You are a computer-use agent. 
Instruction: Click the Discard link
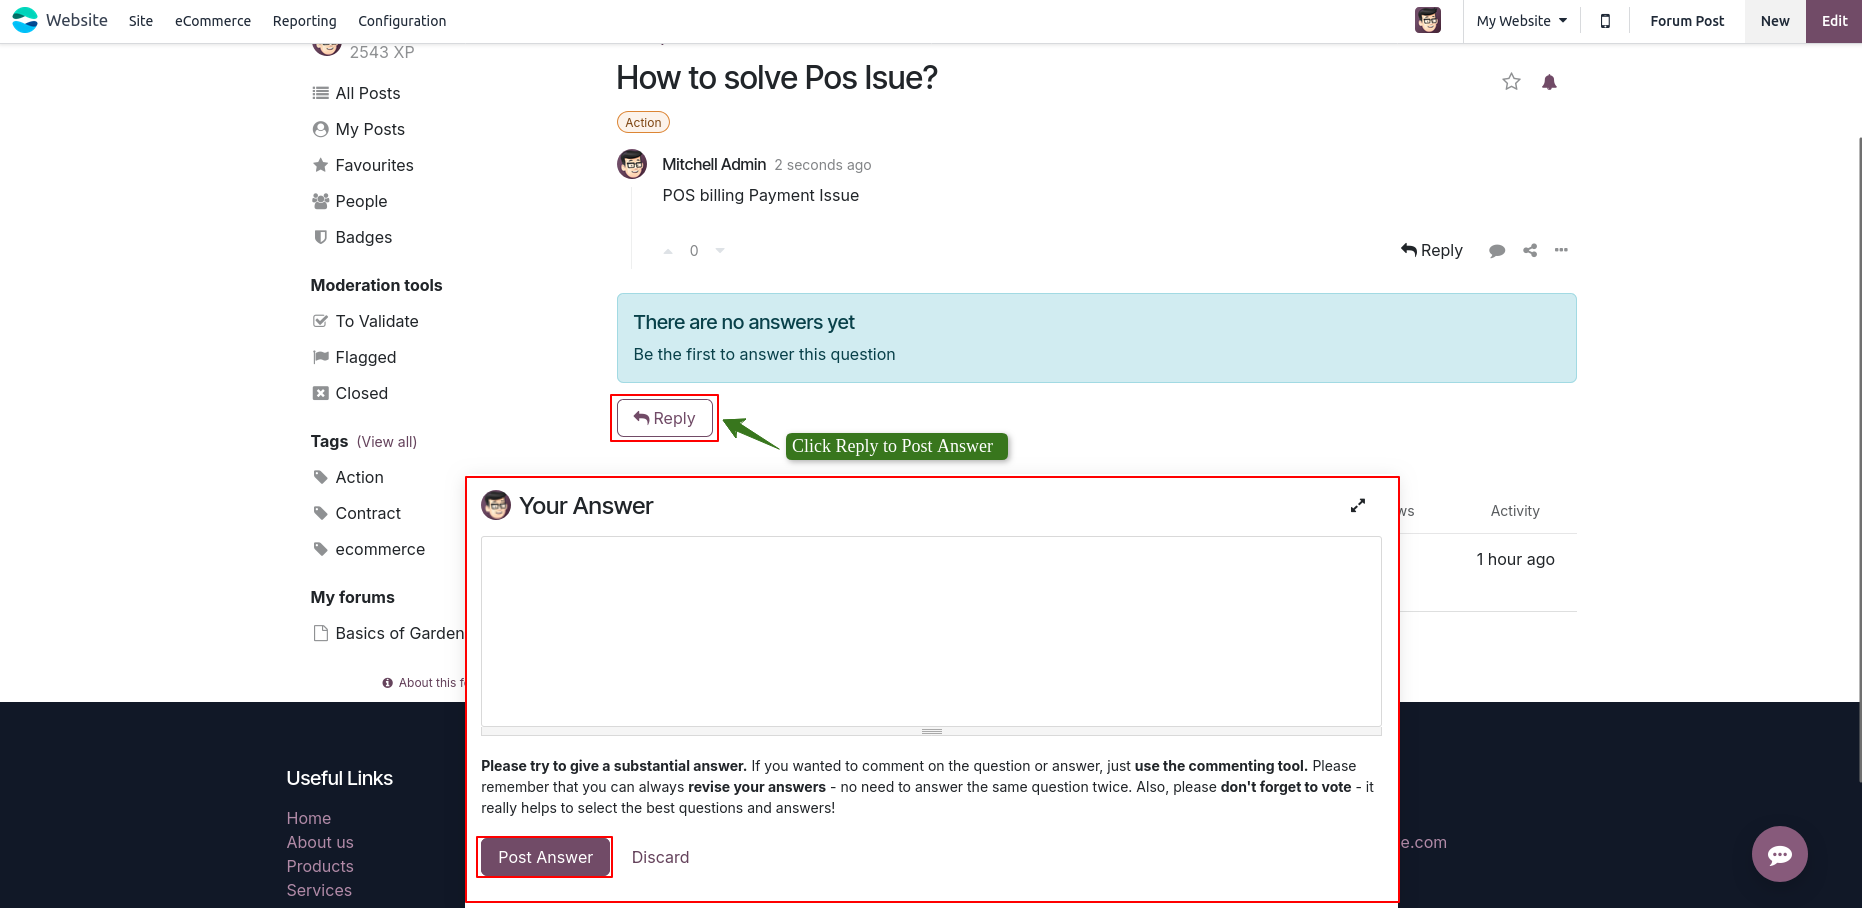(660, 857)
